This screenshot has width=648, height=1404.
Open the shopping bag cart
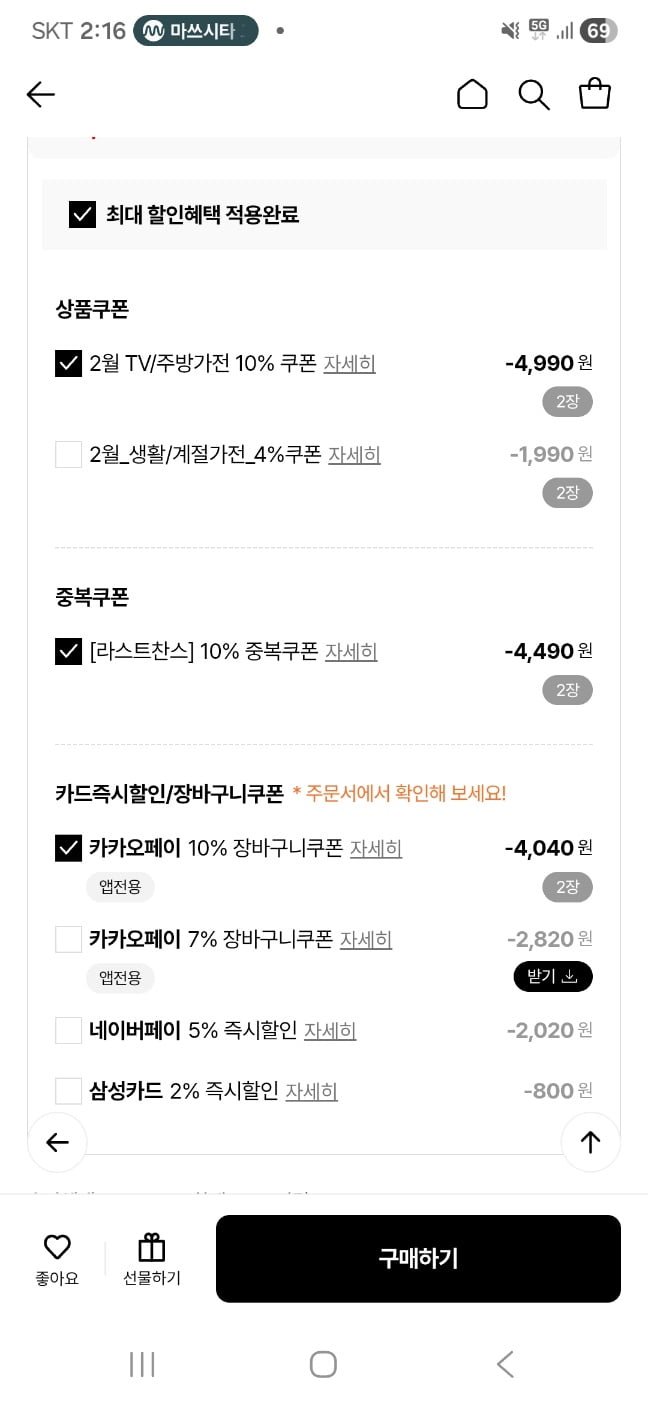pos(595,94)
